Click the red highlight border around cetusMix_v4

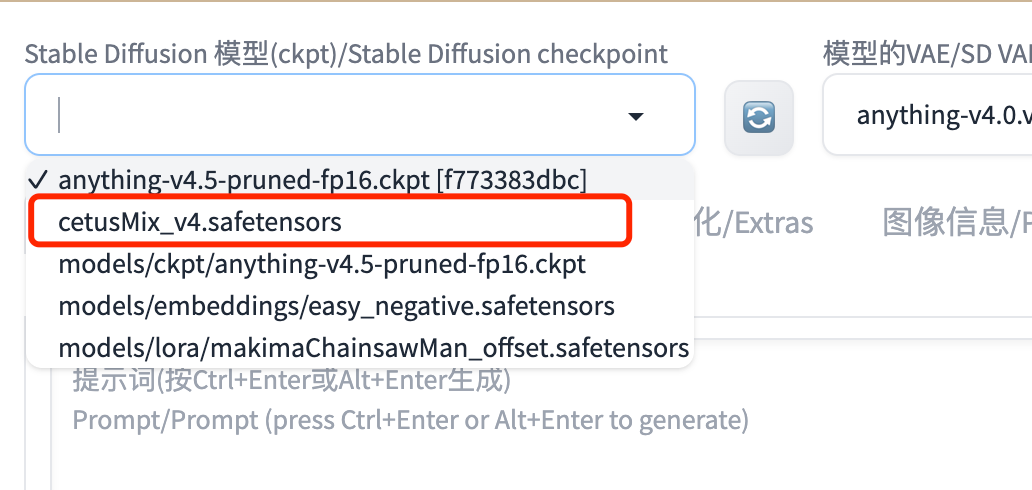point(330,221)
